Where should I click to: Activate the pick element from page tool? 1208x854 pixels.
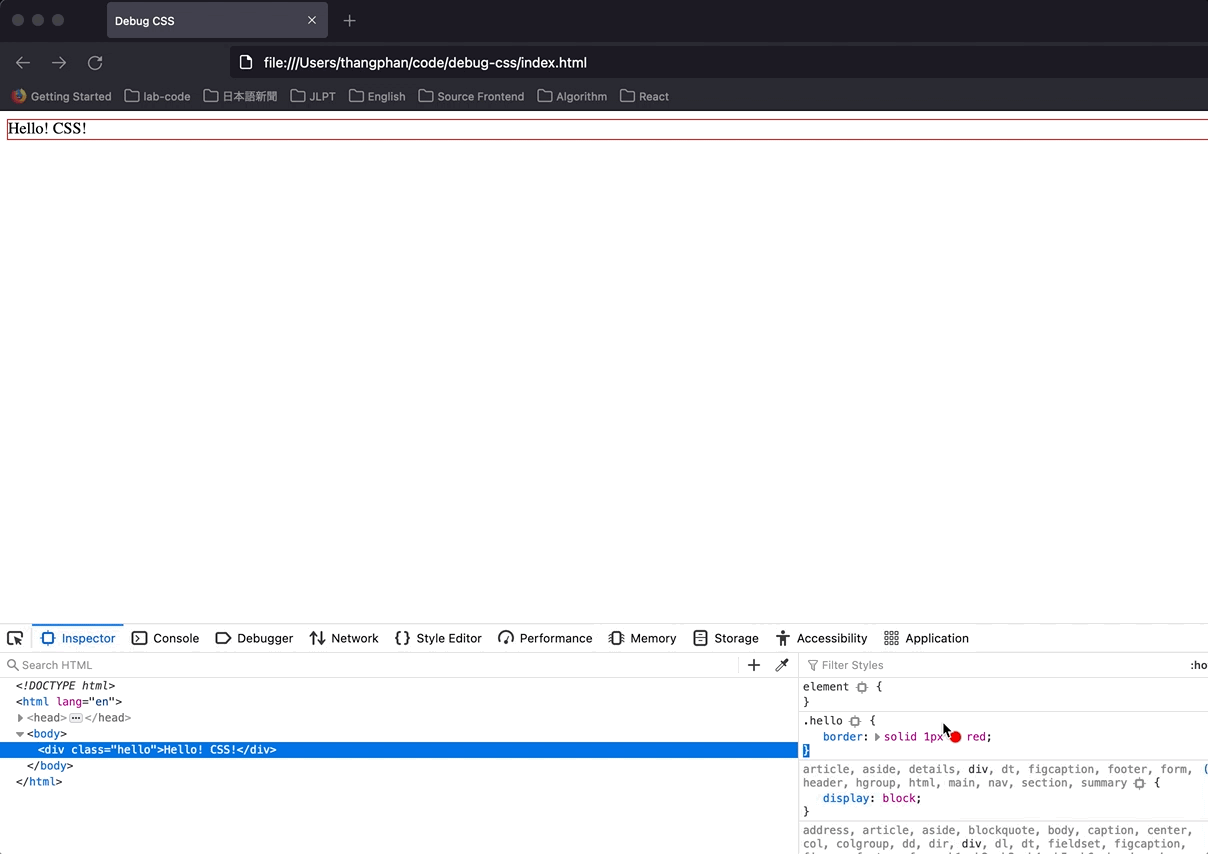click(x=15, y=638)
